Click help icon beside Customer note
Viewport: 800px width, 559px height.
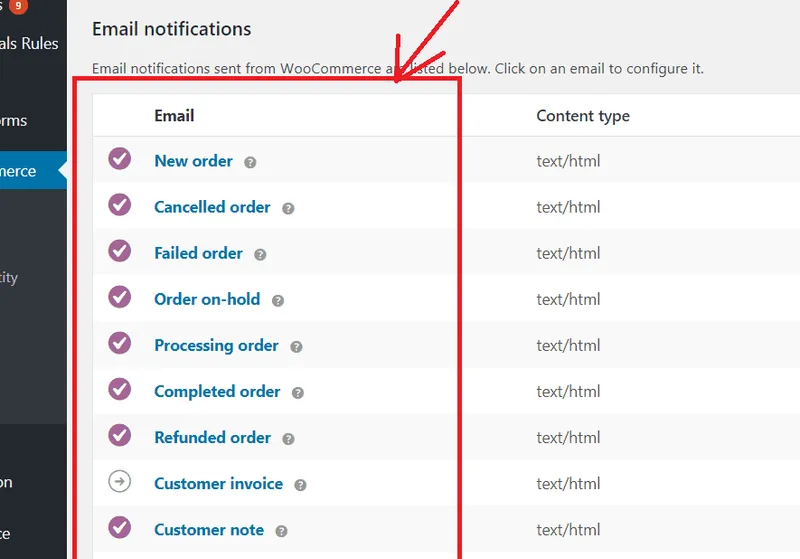[x=281, y=531]
